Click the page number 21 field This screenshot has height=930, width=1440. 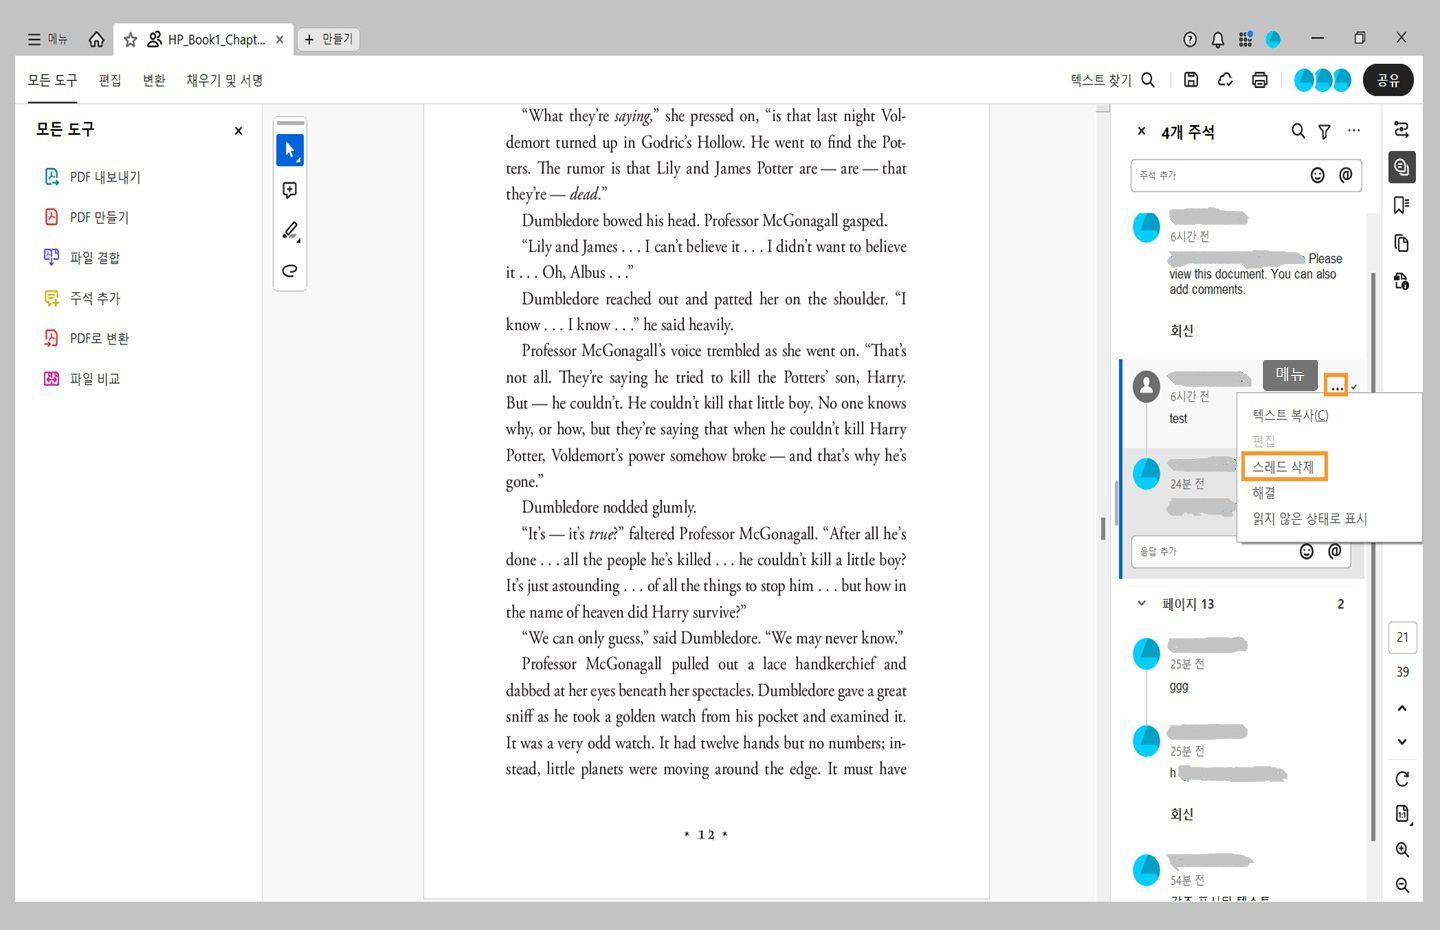tap(1402, 637)
